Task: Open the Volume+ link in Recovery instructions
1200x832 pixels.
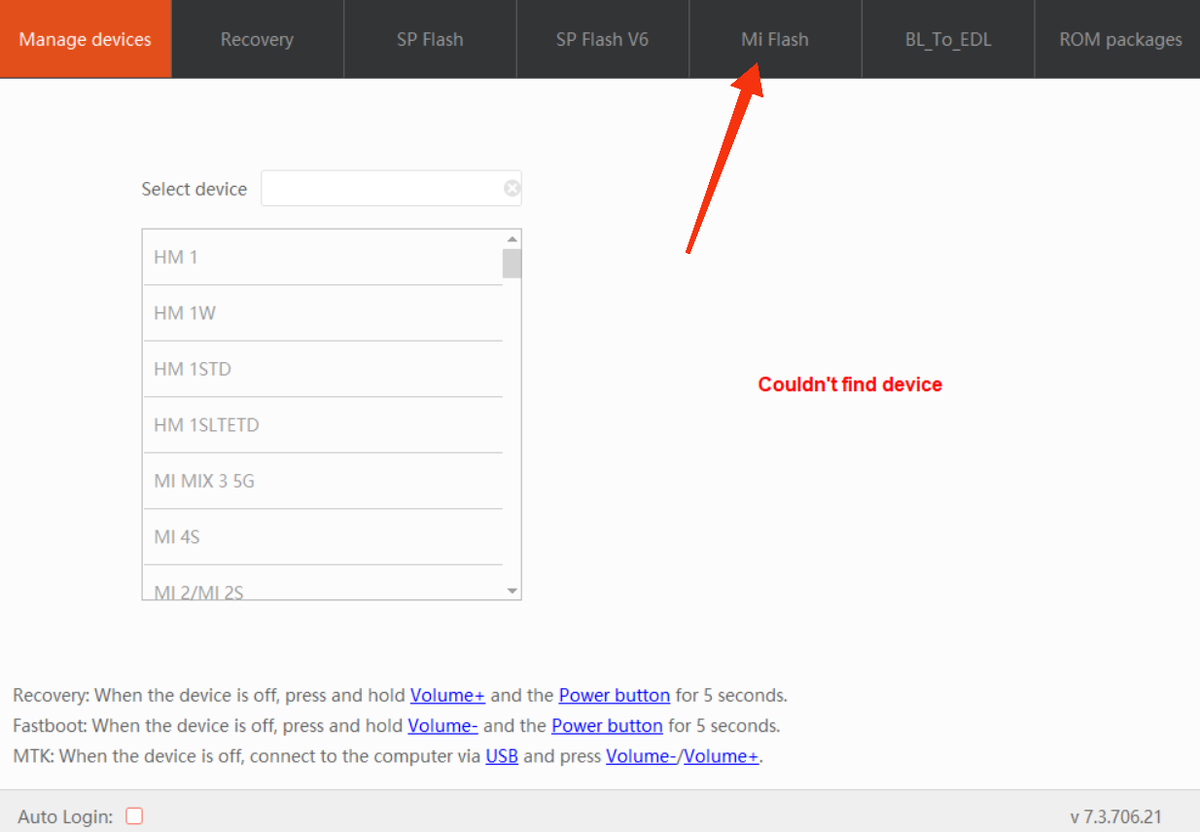Action: tap(448, 695)
